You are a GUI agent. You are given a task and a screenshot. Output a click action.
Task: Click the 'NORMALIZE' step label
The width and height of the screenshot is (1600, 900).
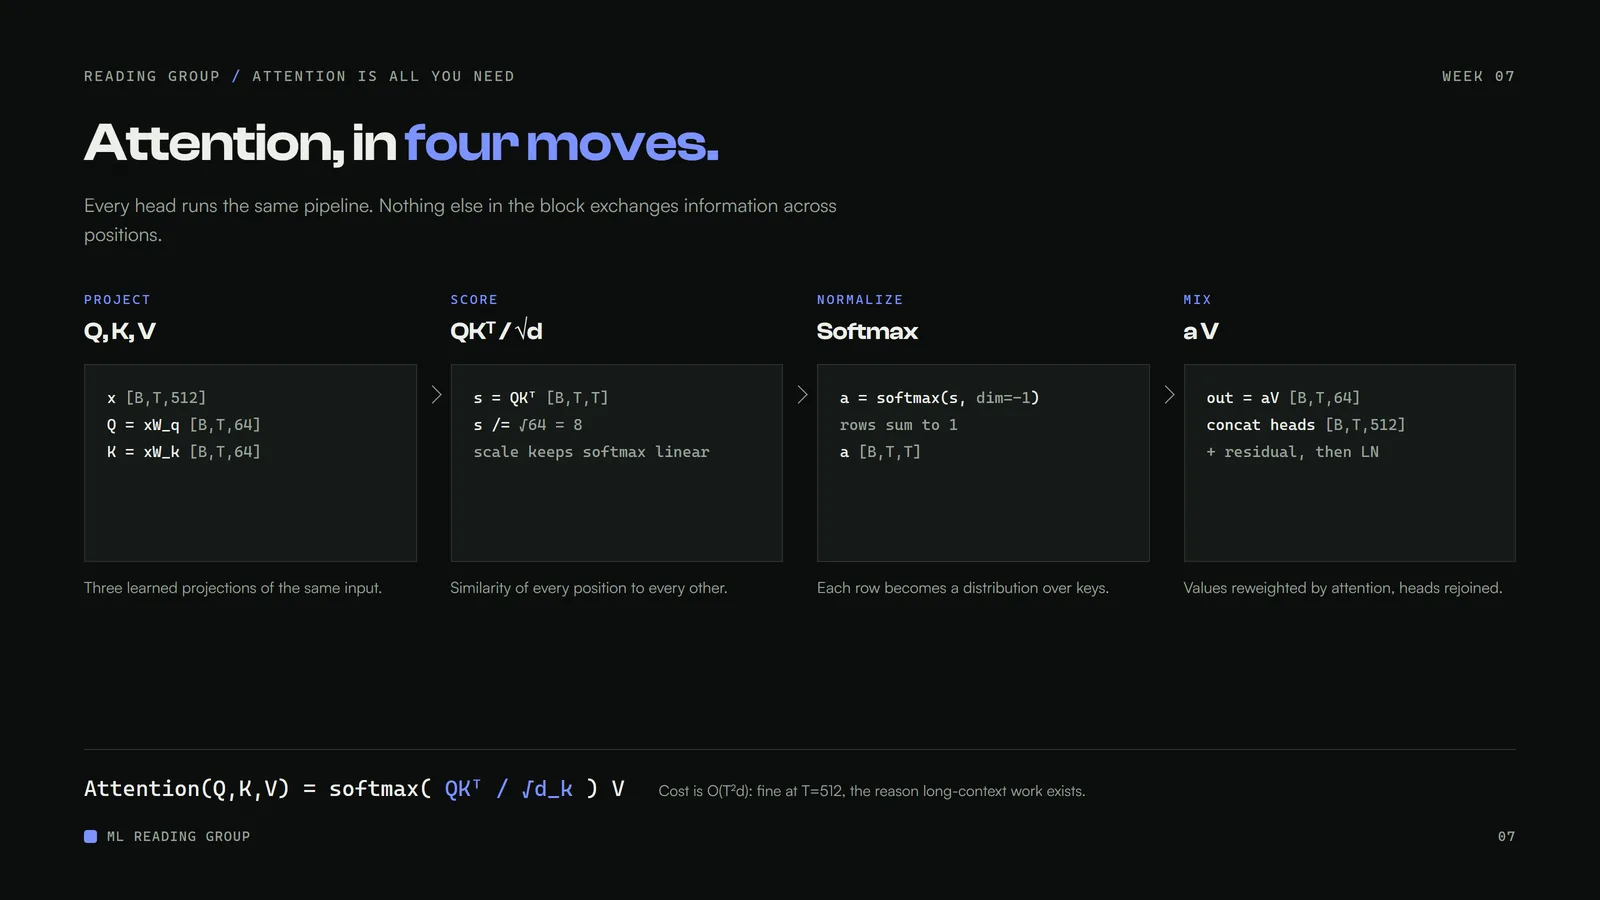(x=860, y=300)
